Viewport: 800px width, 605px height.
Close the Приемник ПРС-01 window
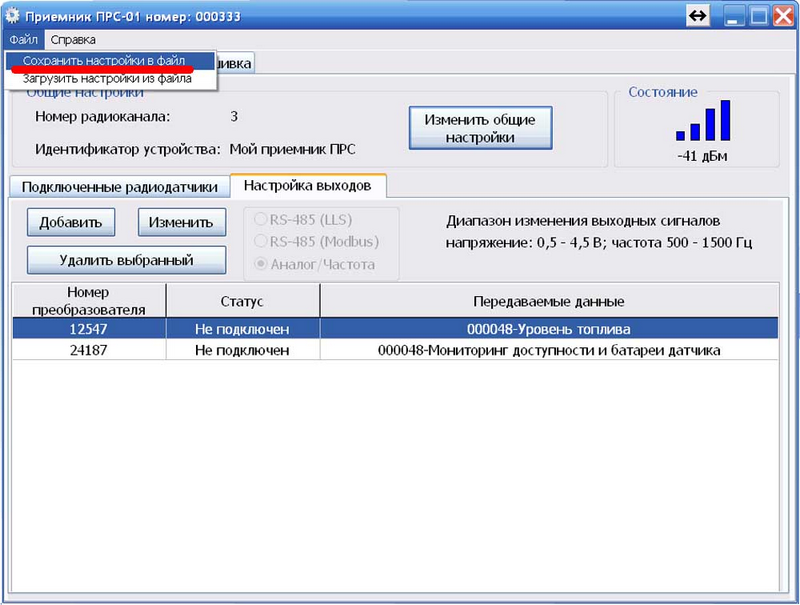point(783,16)
